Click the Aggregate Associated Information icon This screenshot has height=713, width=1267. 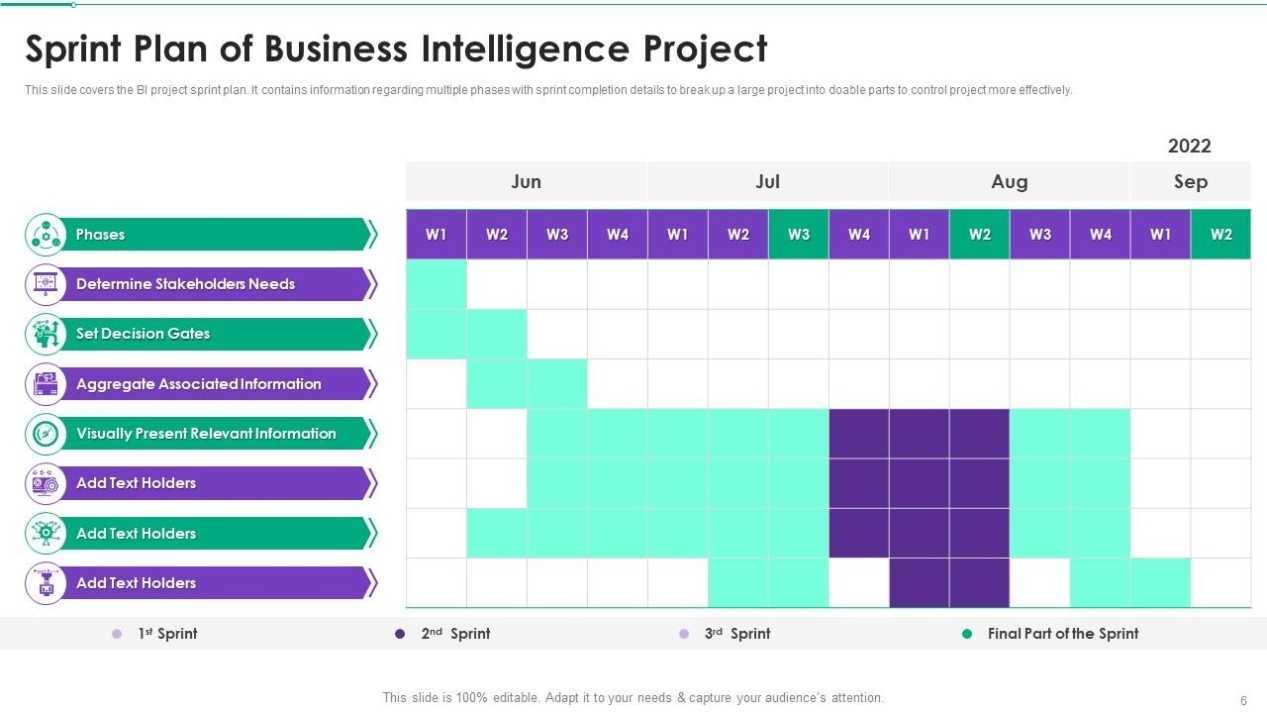pos(45,384)
